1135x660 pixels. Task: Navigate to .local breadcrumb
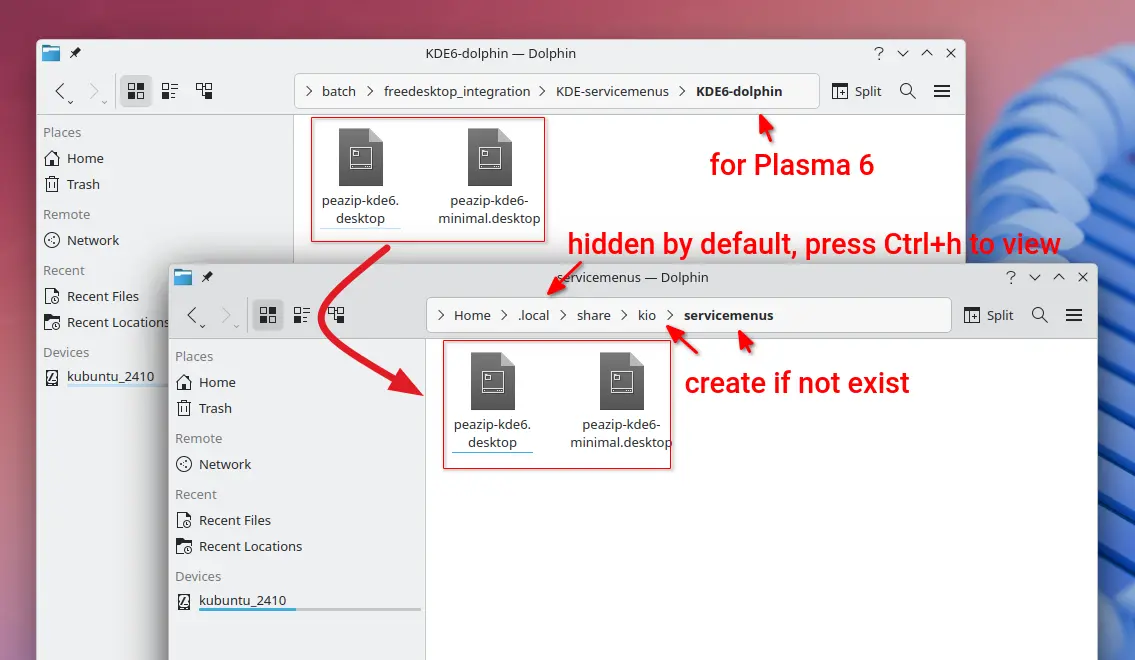[x=534, y=316]
